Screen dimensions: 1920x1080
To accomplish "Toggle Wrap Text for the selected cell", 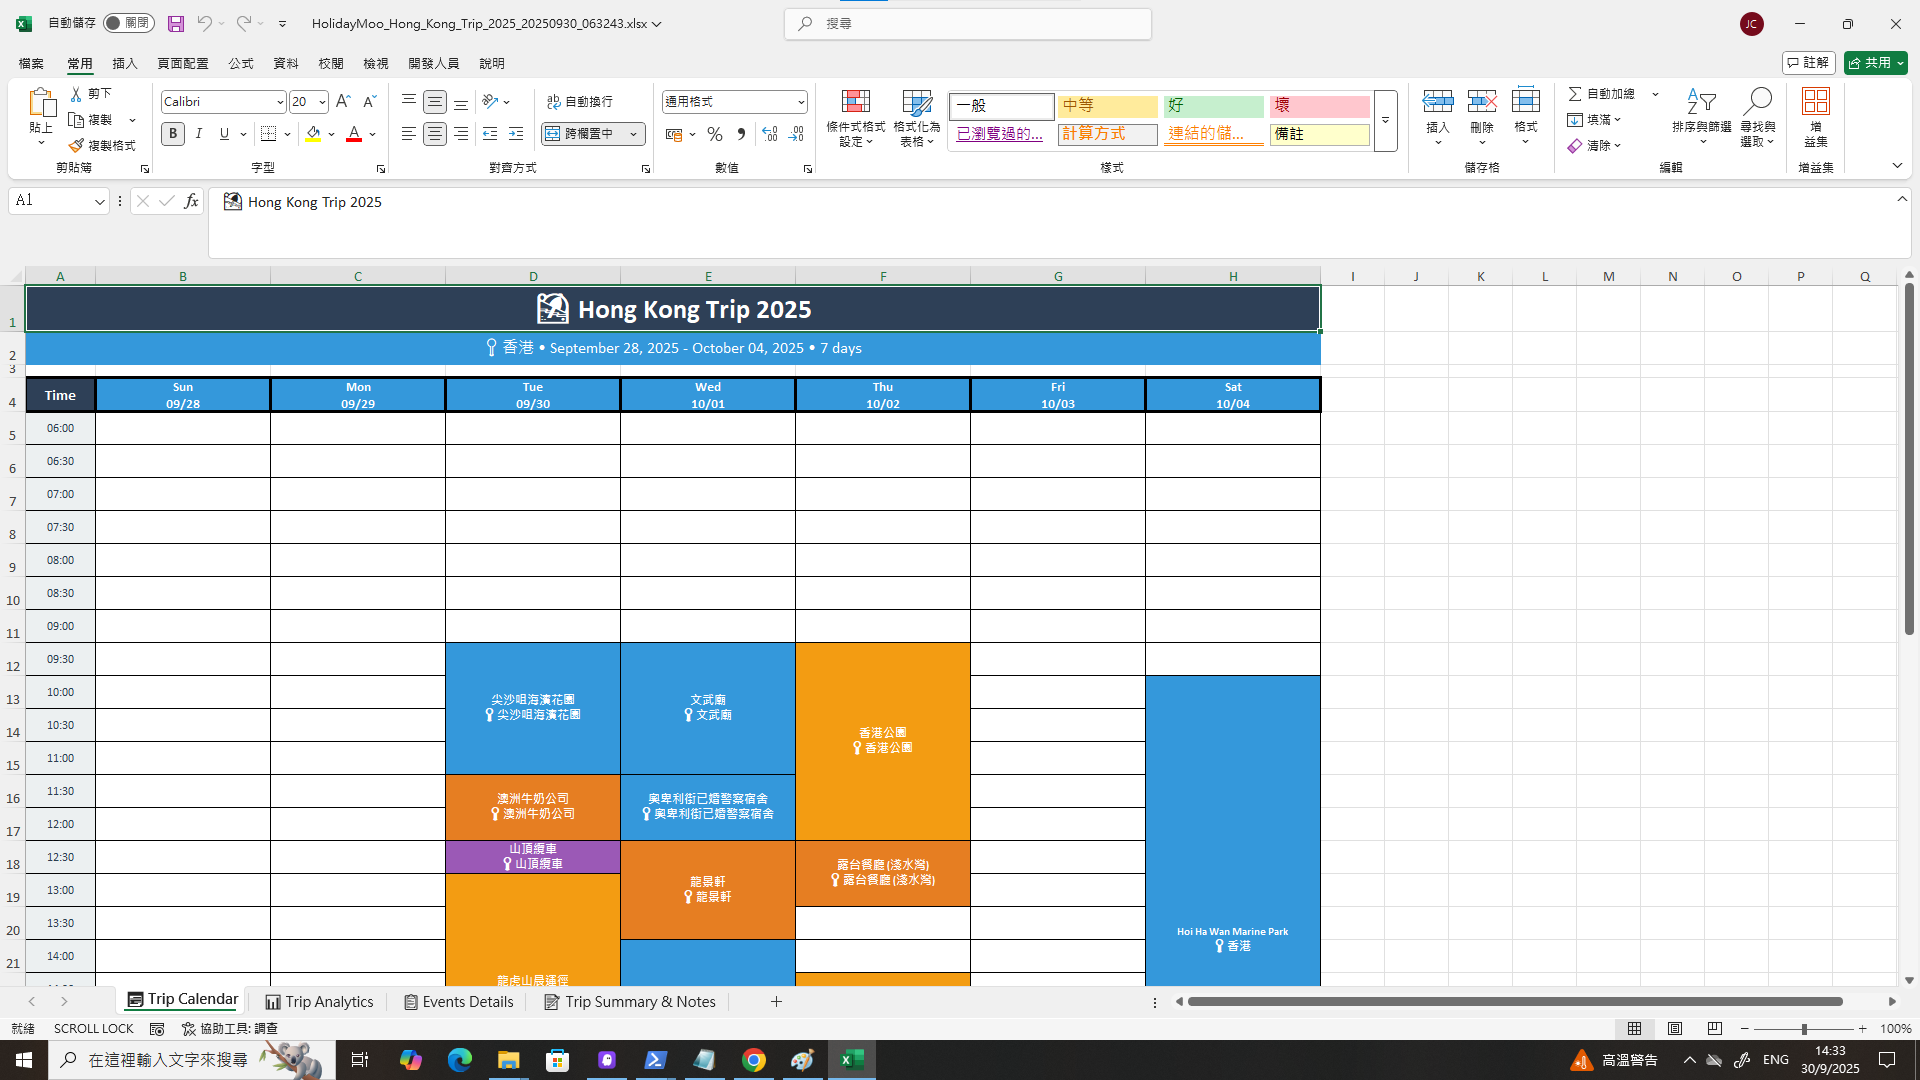I will [x=580, y=102].
